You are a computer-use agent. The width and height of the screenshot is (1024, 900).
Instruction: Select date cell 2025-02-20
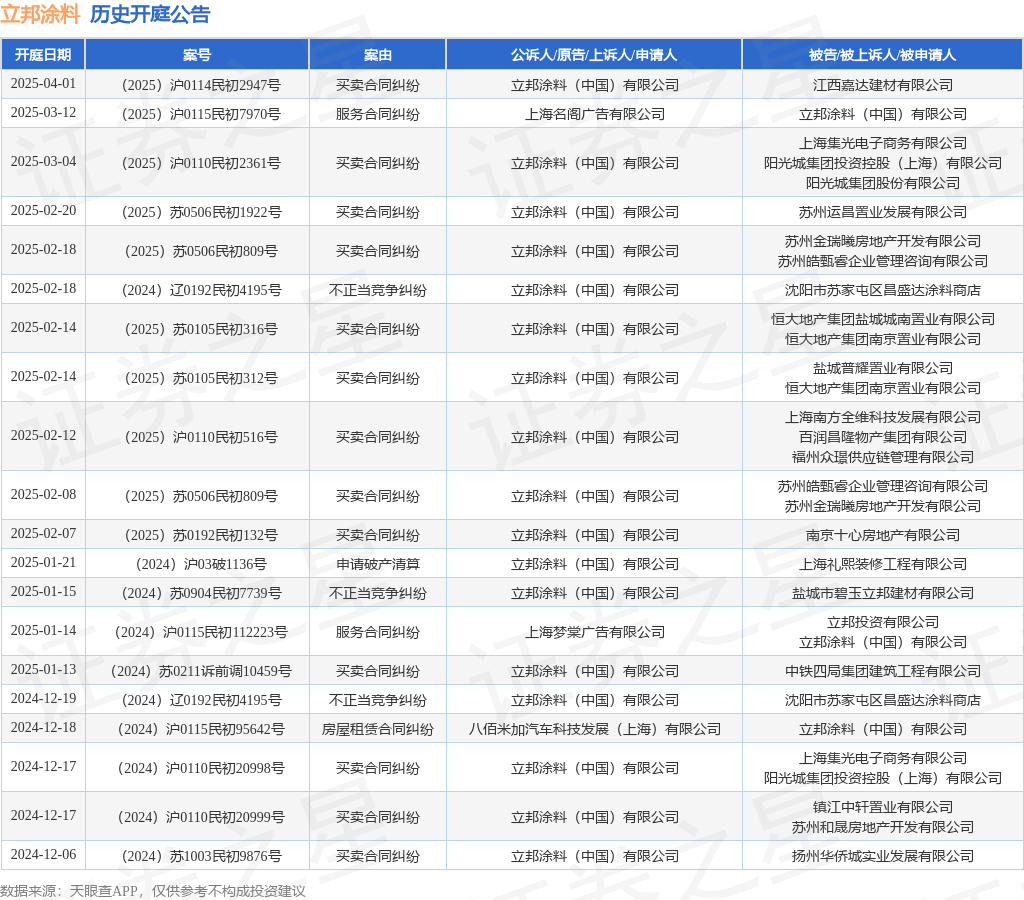(43, 210)
